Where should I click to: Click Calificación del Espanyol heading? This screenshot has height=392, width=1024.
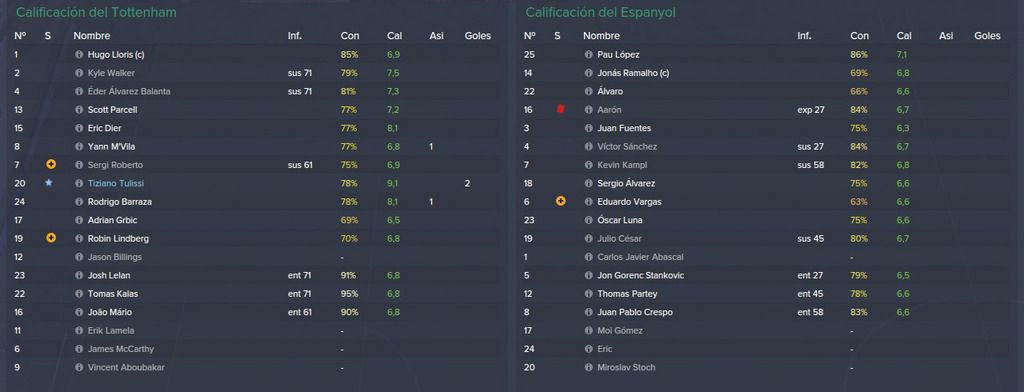pyautogui.click(x=600, y=12)
